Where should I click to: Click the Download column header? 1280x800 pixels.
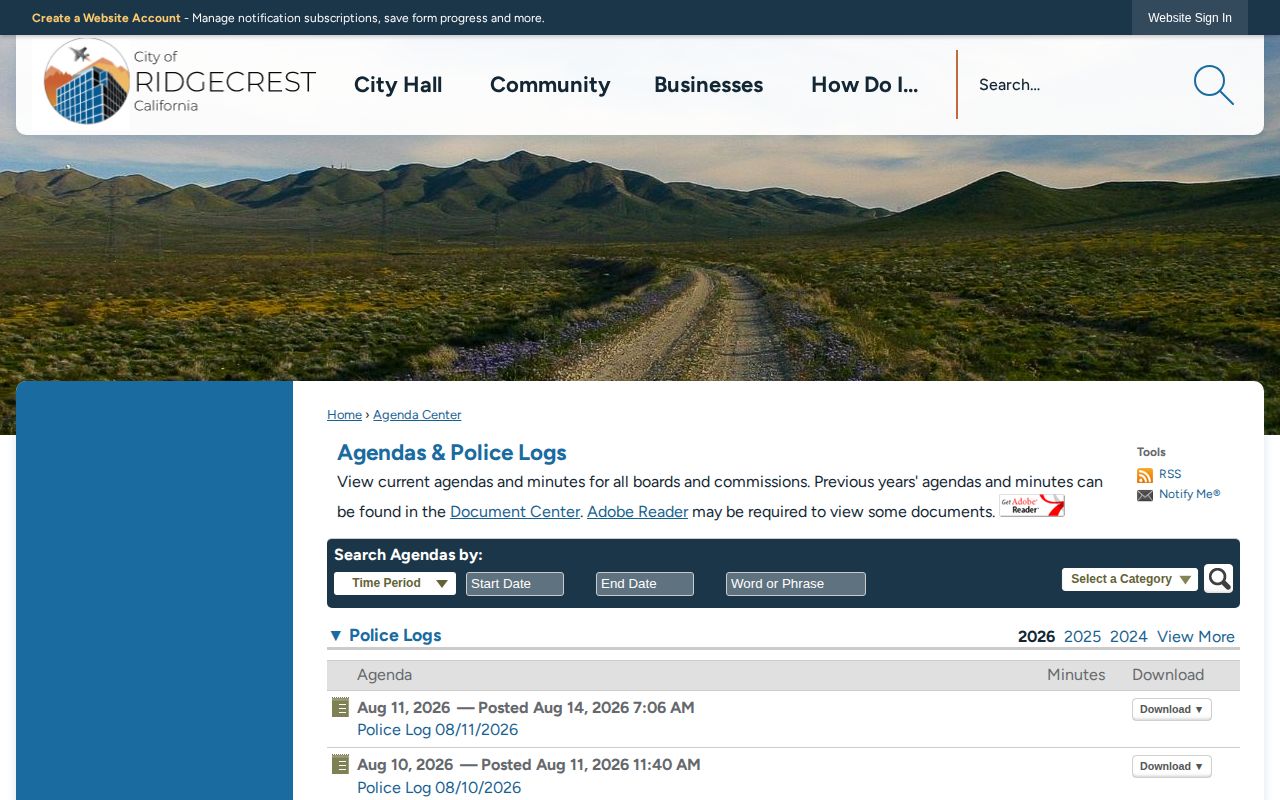[1168, 675]
